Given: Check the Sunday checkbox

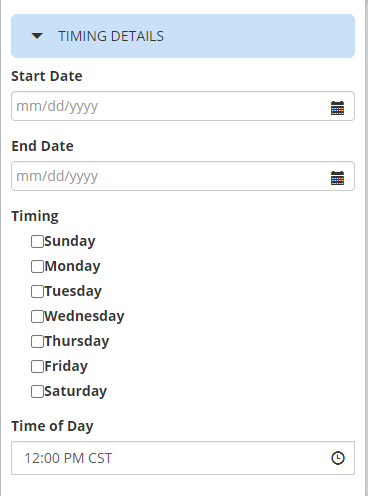Looking at the screenshot, I should (37, 242).
